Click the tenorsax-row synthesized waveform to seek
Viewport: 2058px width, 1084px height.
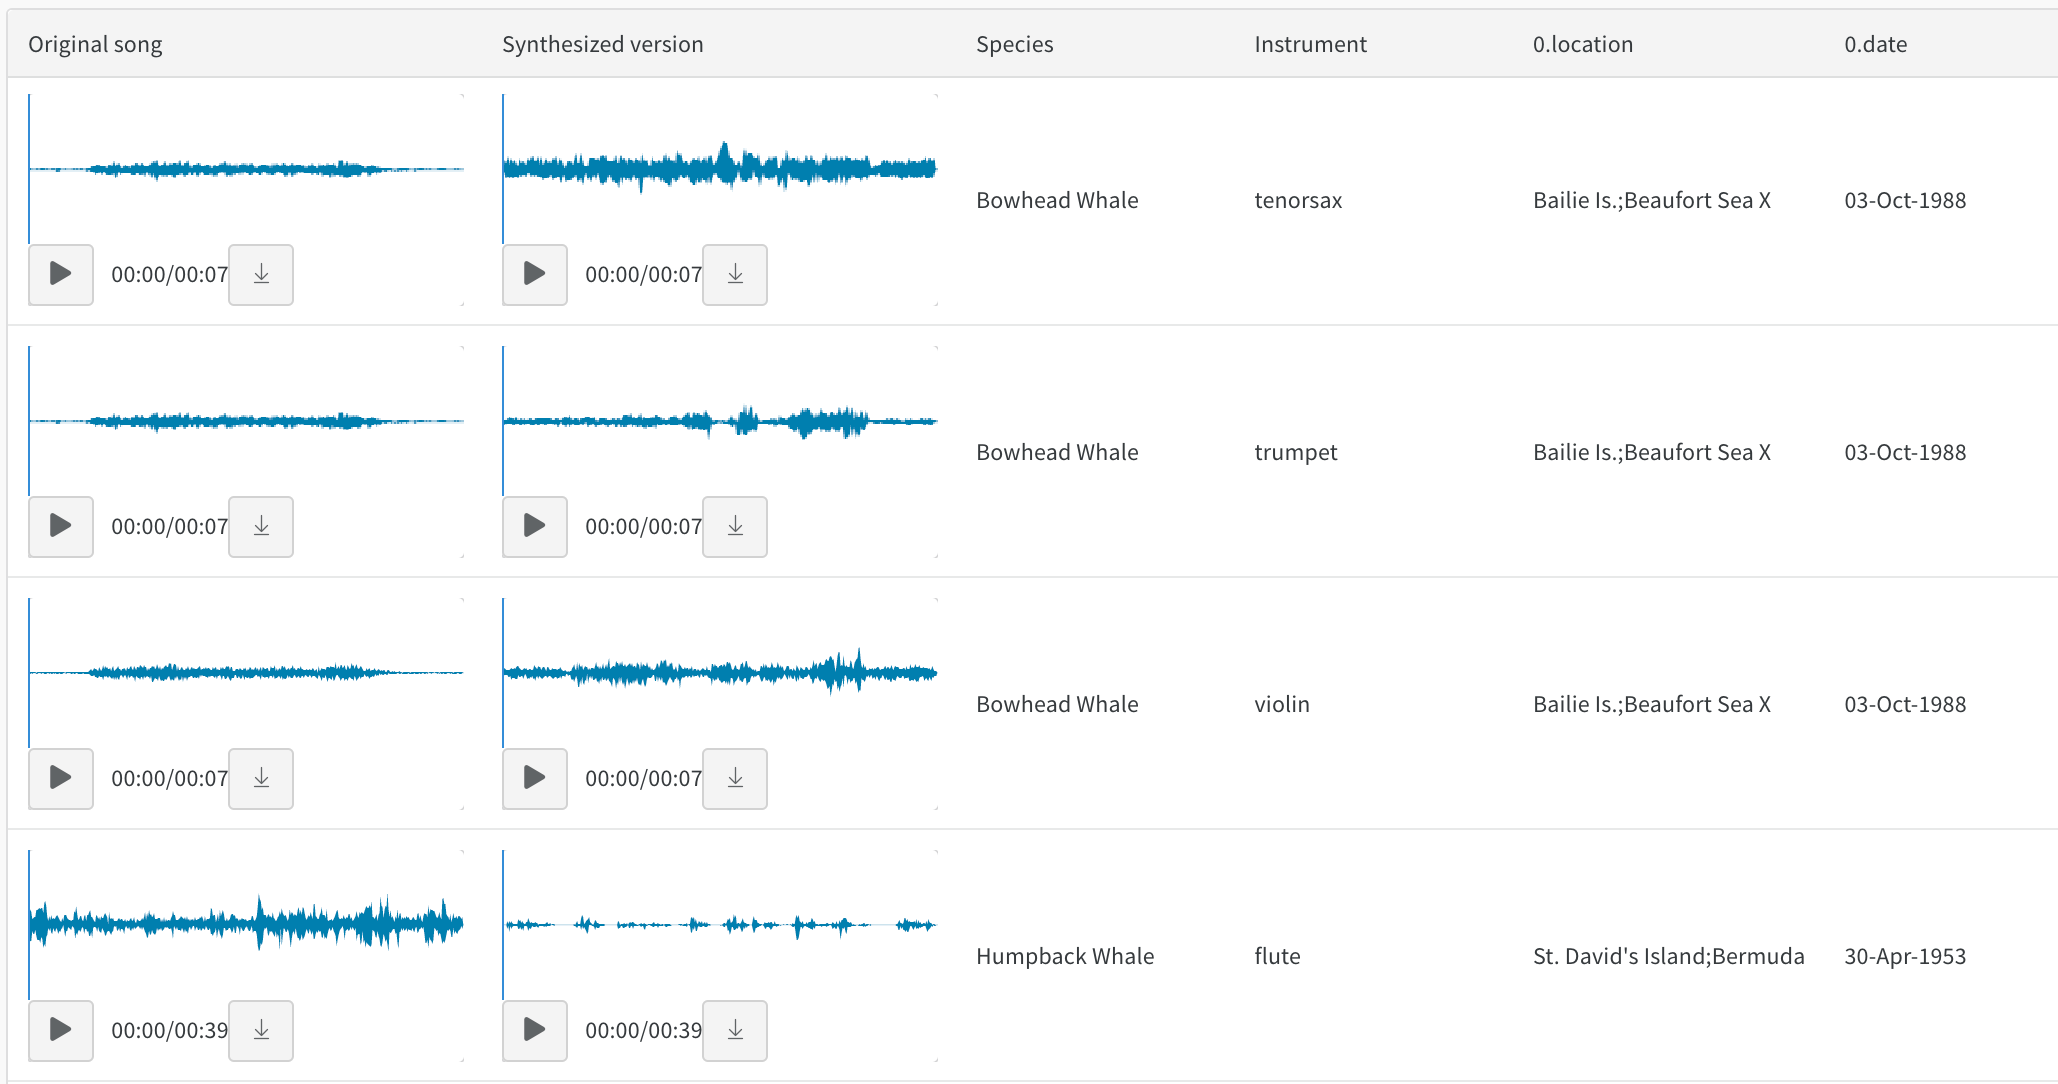coord(718,168)
